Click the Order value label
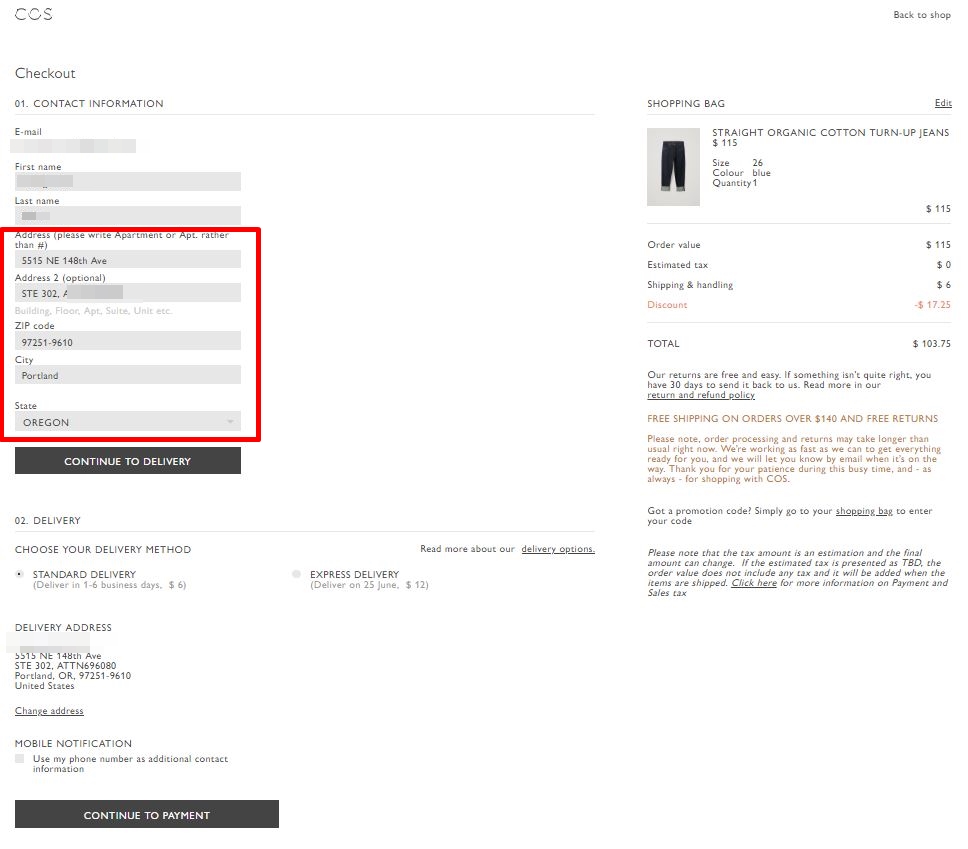968x849 pixels. pyautogui.click(x=674, y=245)
